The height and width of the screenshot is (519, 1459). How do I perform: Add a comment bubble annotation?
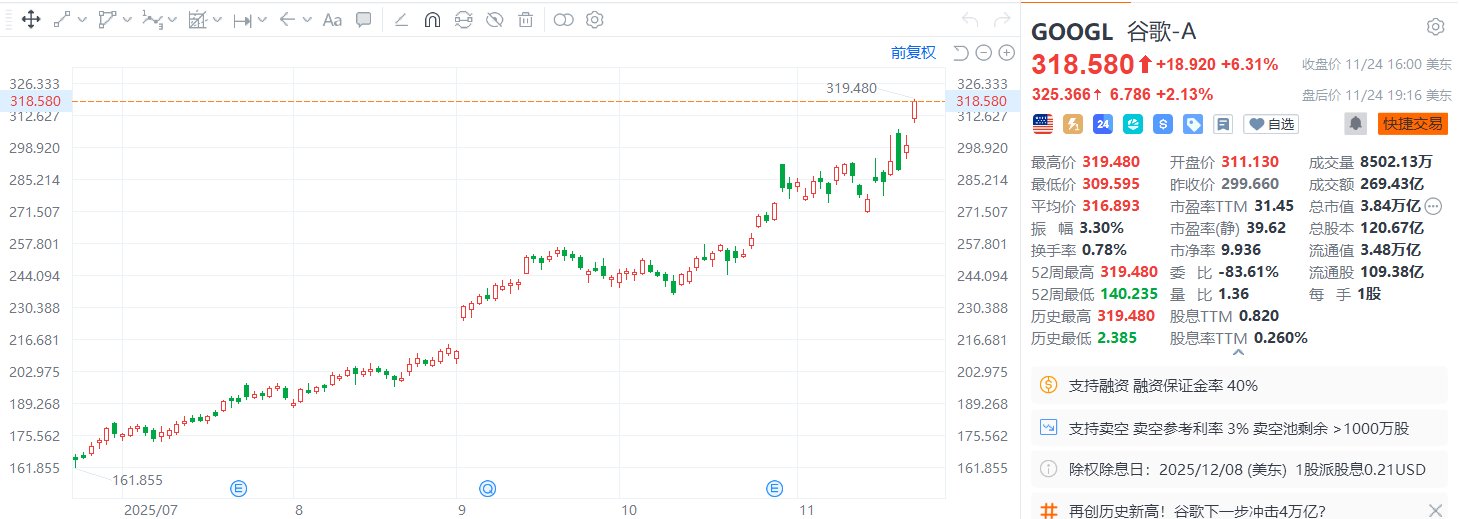coord(364,19)
